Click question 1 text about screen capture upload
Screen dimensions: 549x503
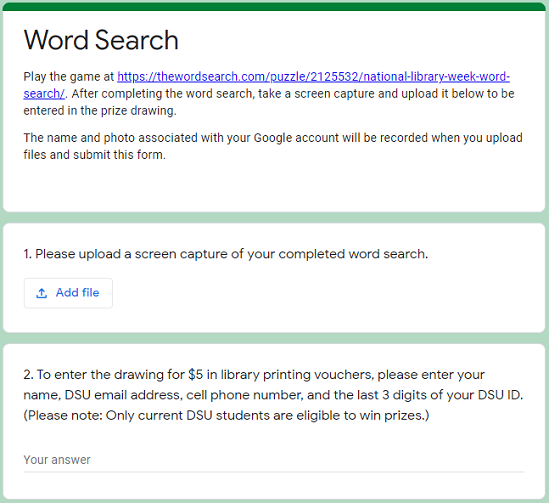click(x=226, y=254)
